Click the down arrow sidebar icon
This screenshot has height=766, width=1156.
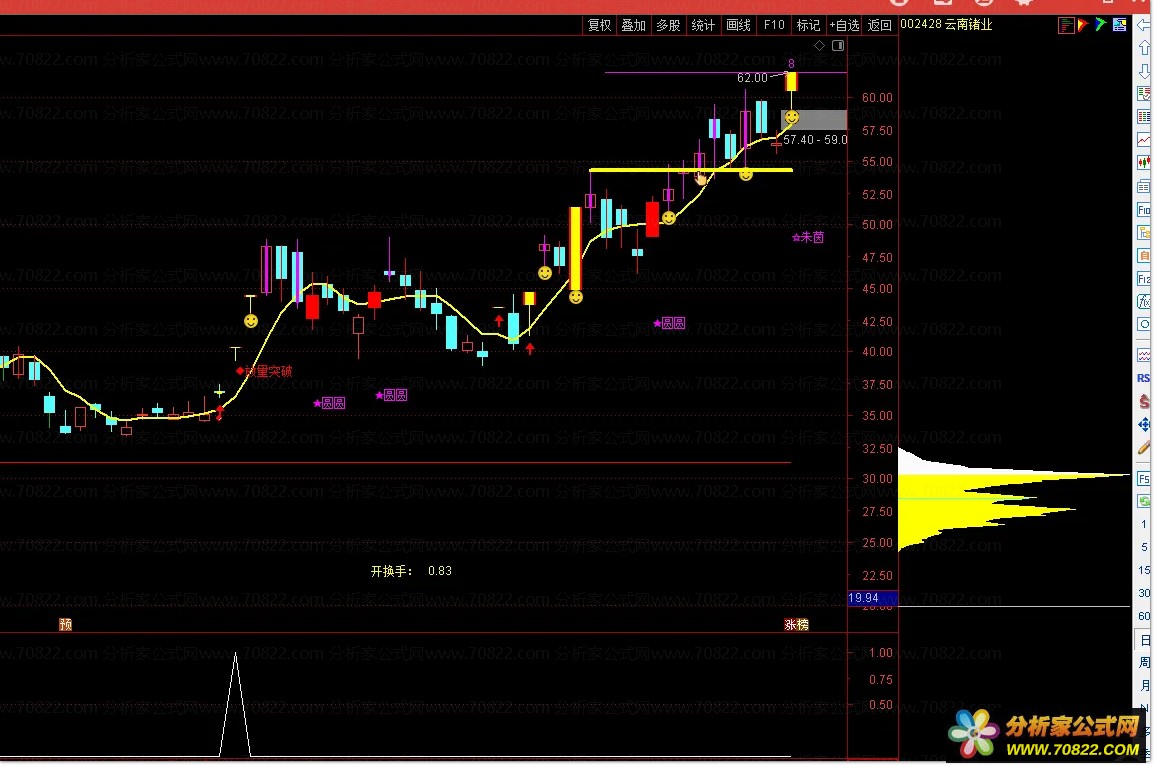click(x=1144, y=71)
